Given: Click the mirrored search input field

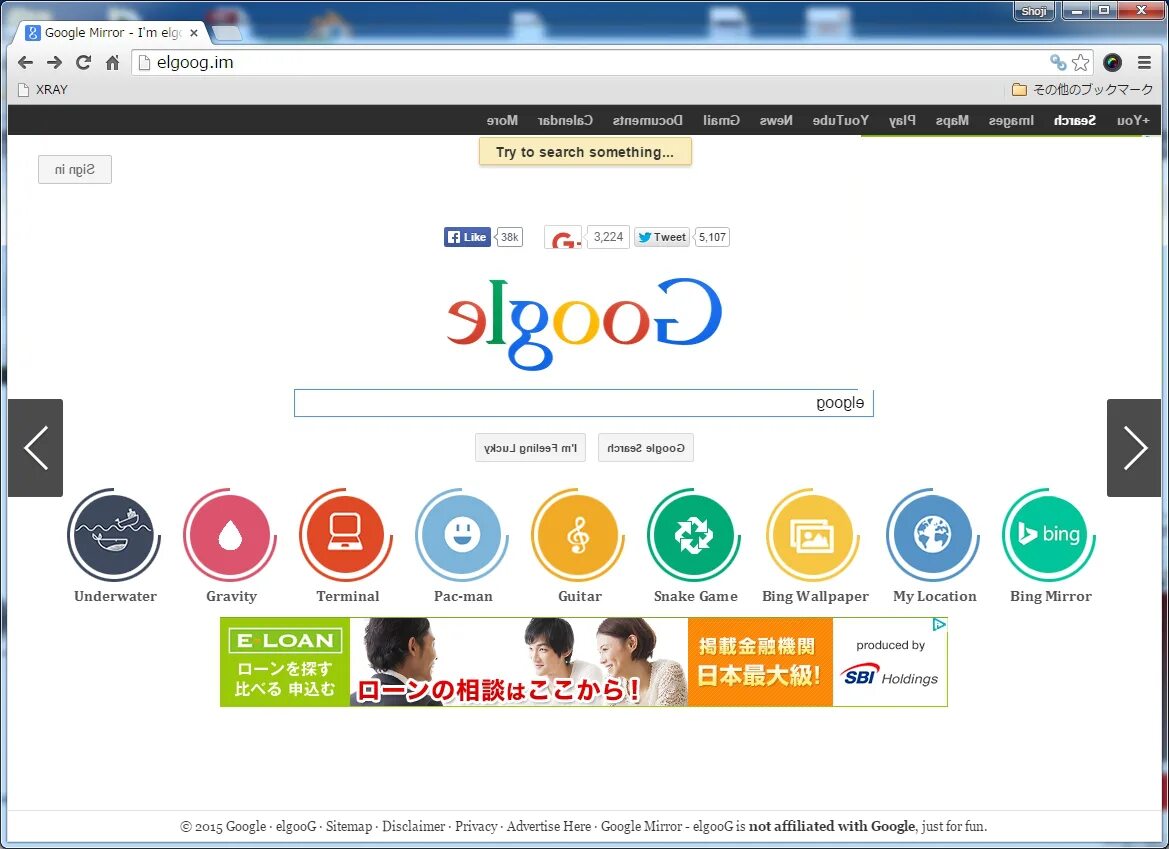Looking at the screenshot, I should 584,403.
